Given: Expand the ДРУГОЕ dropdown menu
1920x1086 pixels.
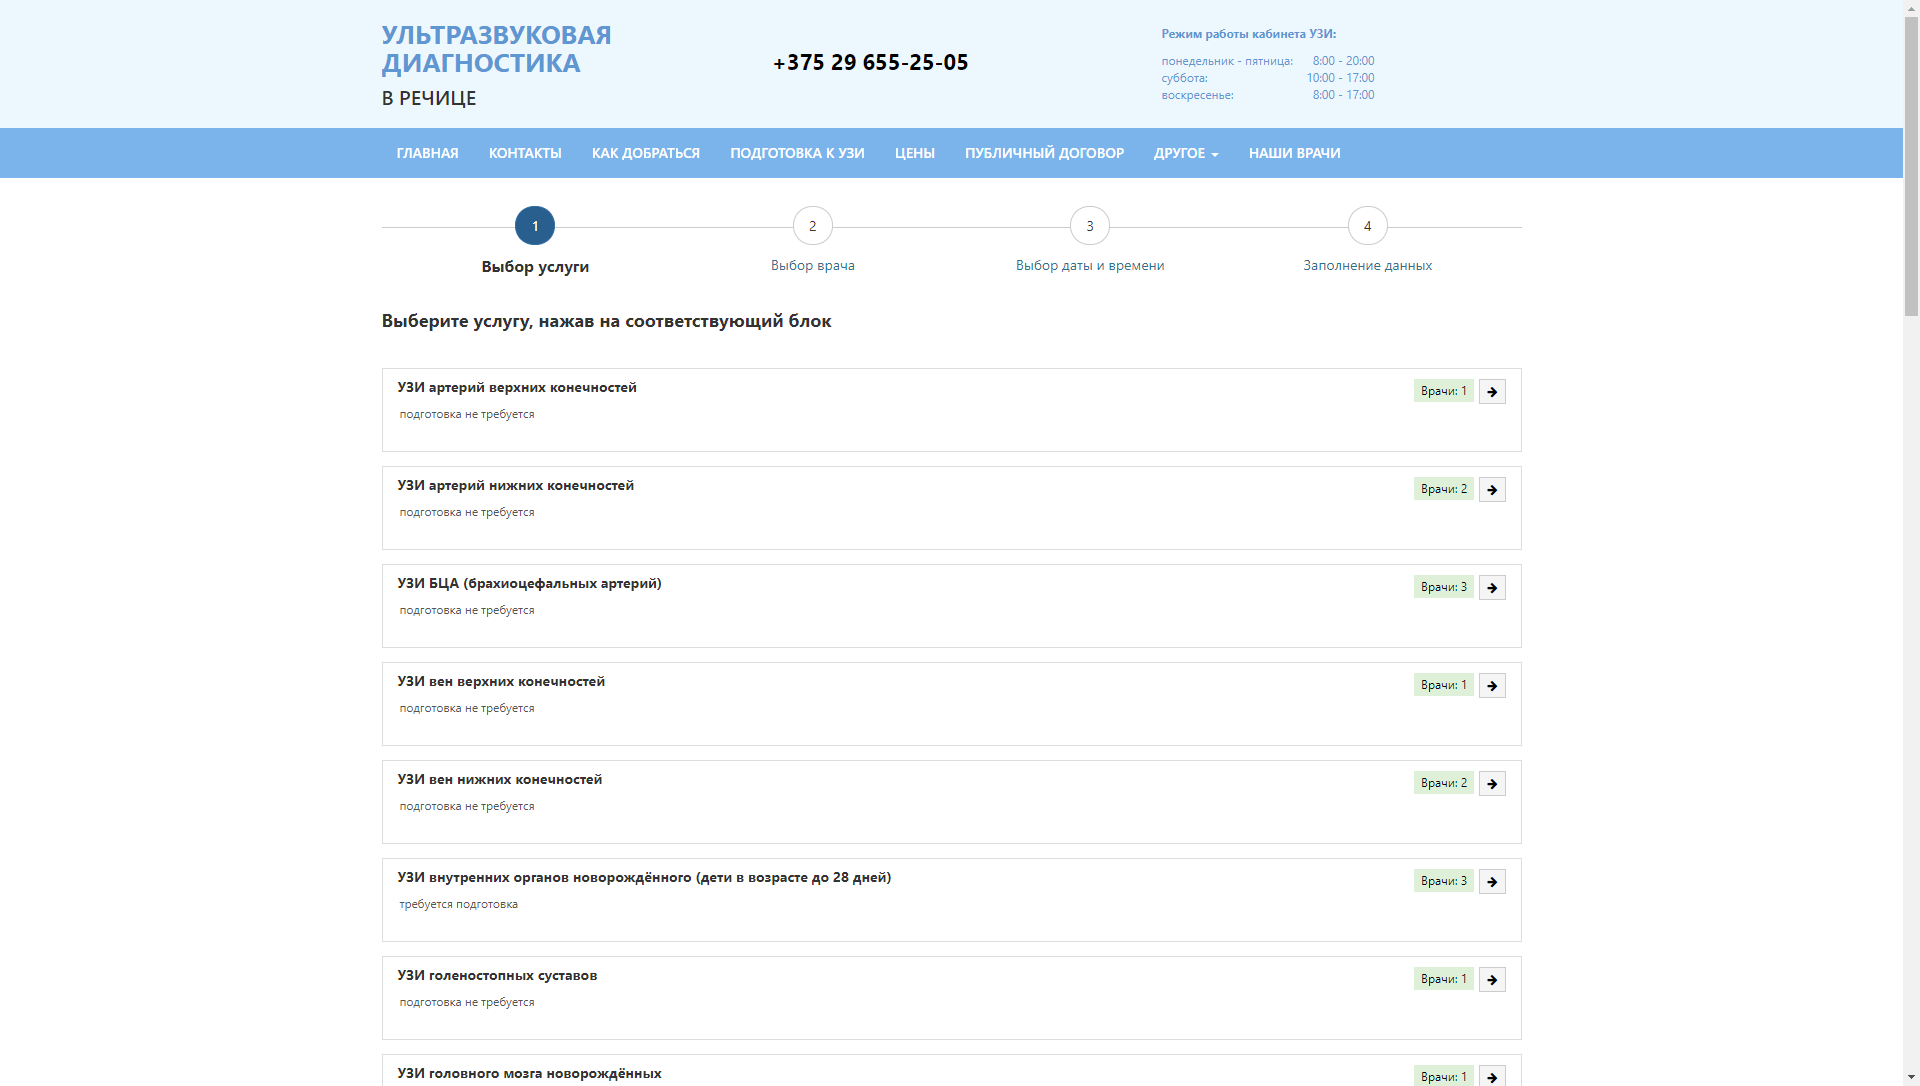Looking at the screenshot, I should click(x=1185, y=153).
